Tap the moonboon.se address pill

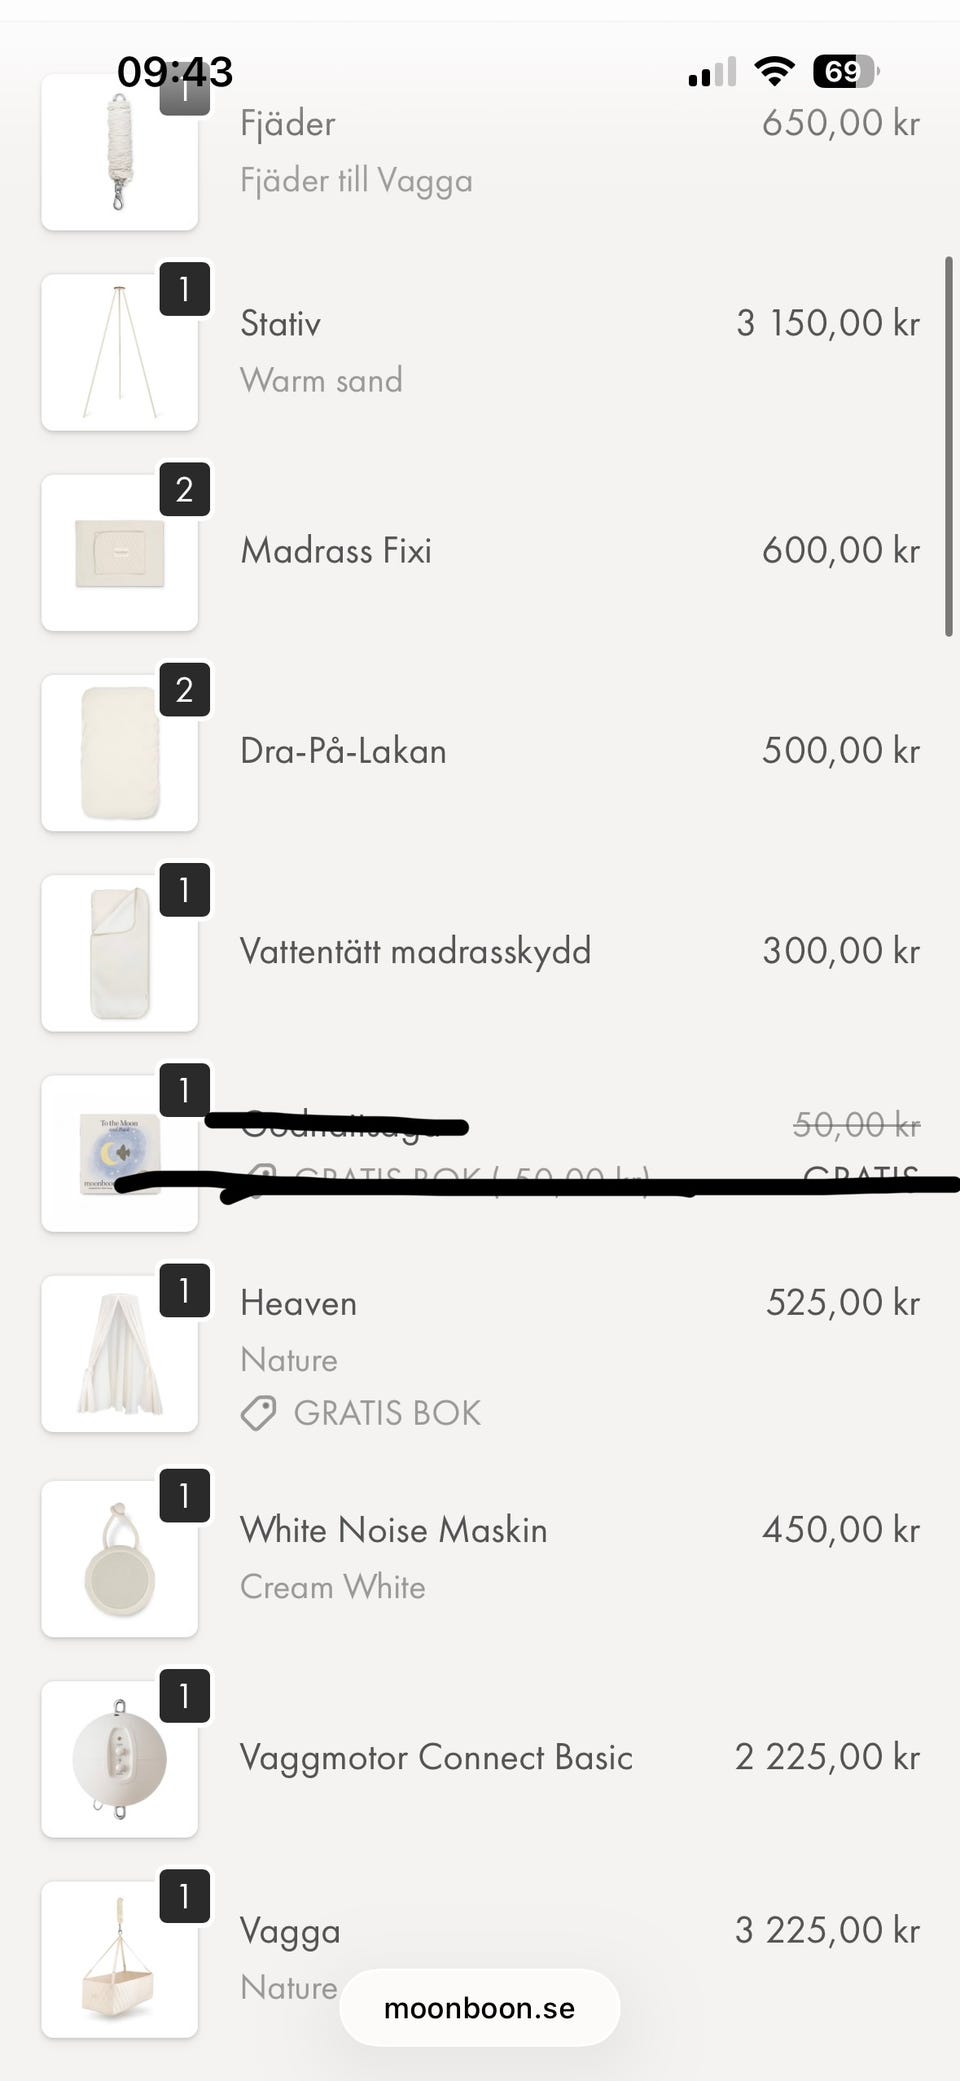(480, 2008)
